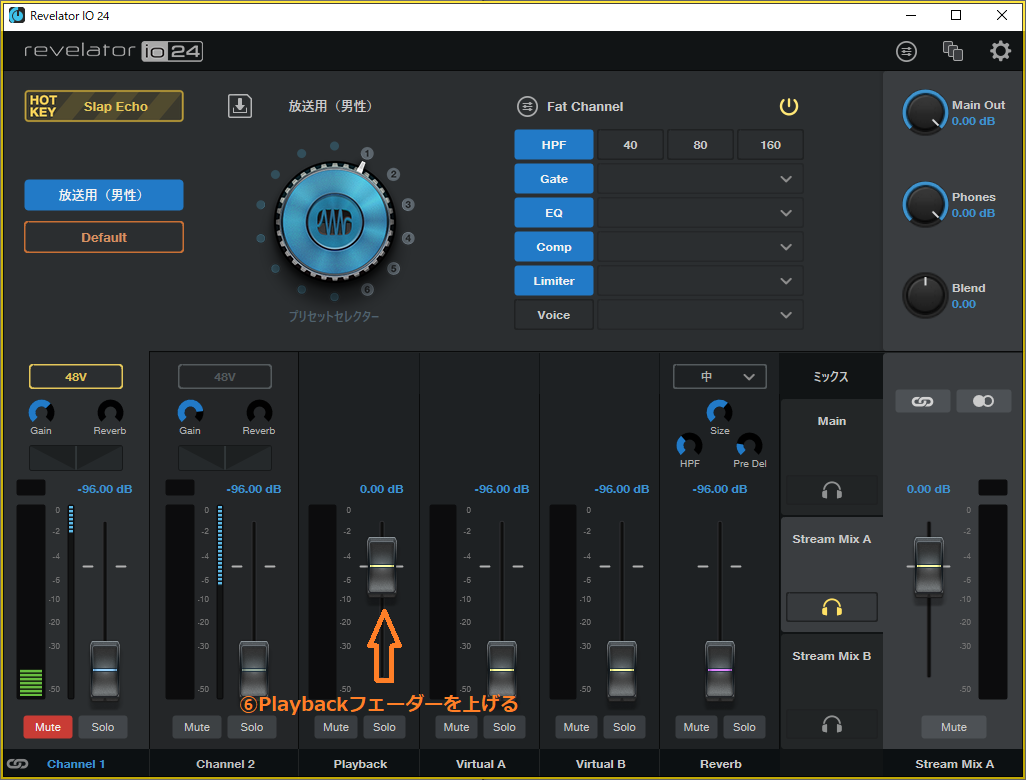1026x780 pixels.
Task: Set HPF frequency to 160
Action: pyautogui.click(x=770, y=145)
